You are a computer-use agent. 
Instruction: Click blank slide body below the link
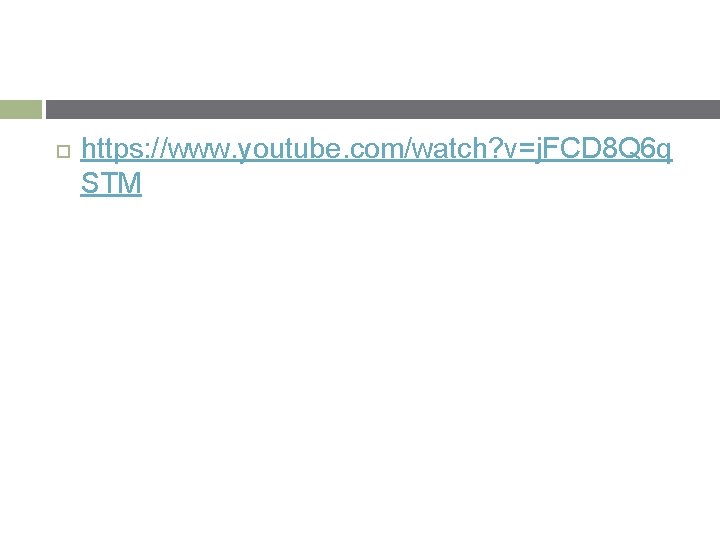tap(360, 367)
